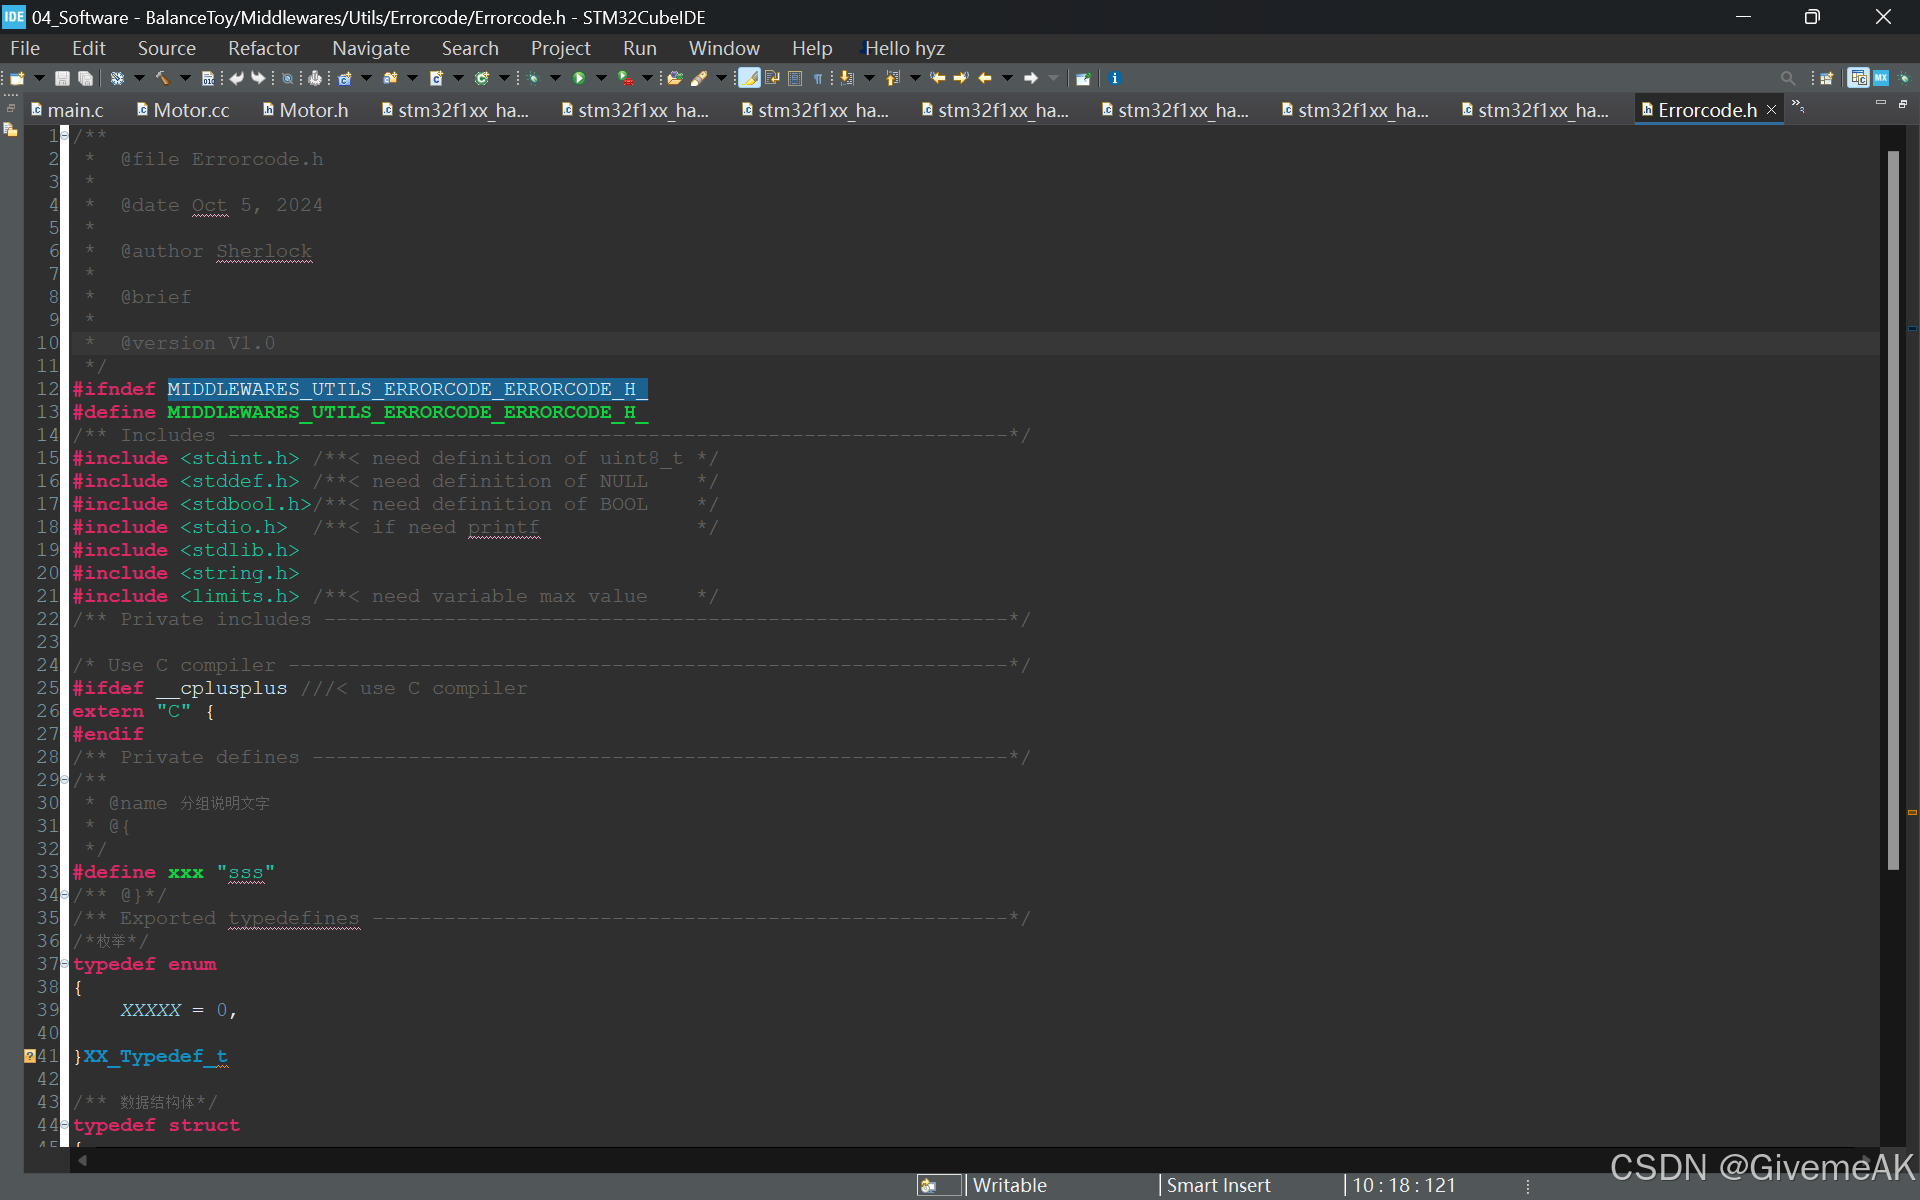Switch to the Debug perspective icon

(x=1904, y=78)
